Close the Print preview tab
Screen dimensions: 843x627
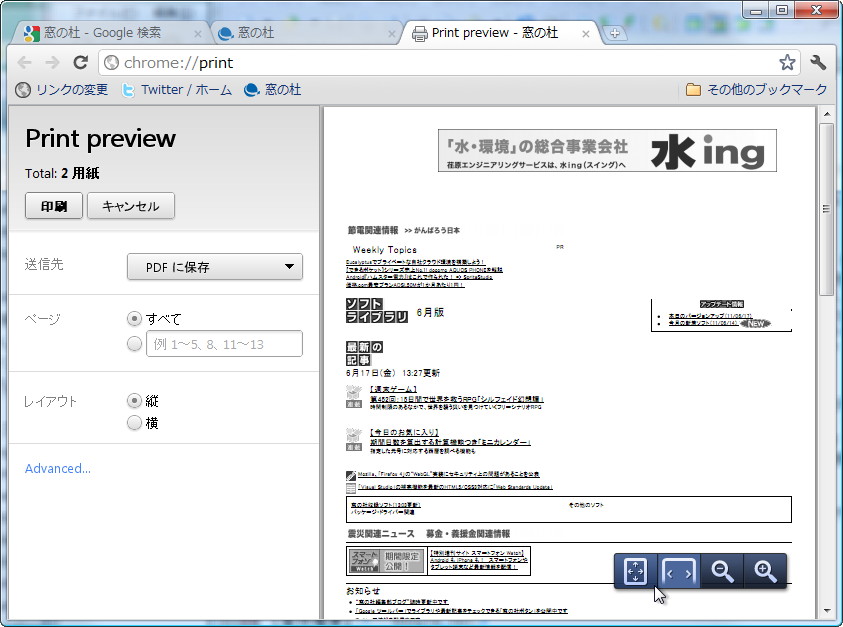585,34
